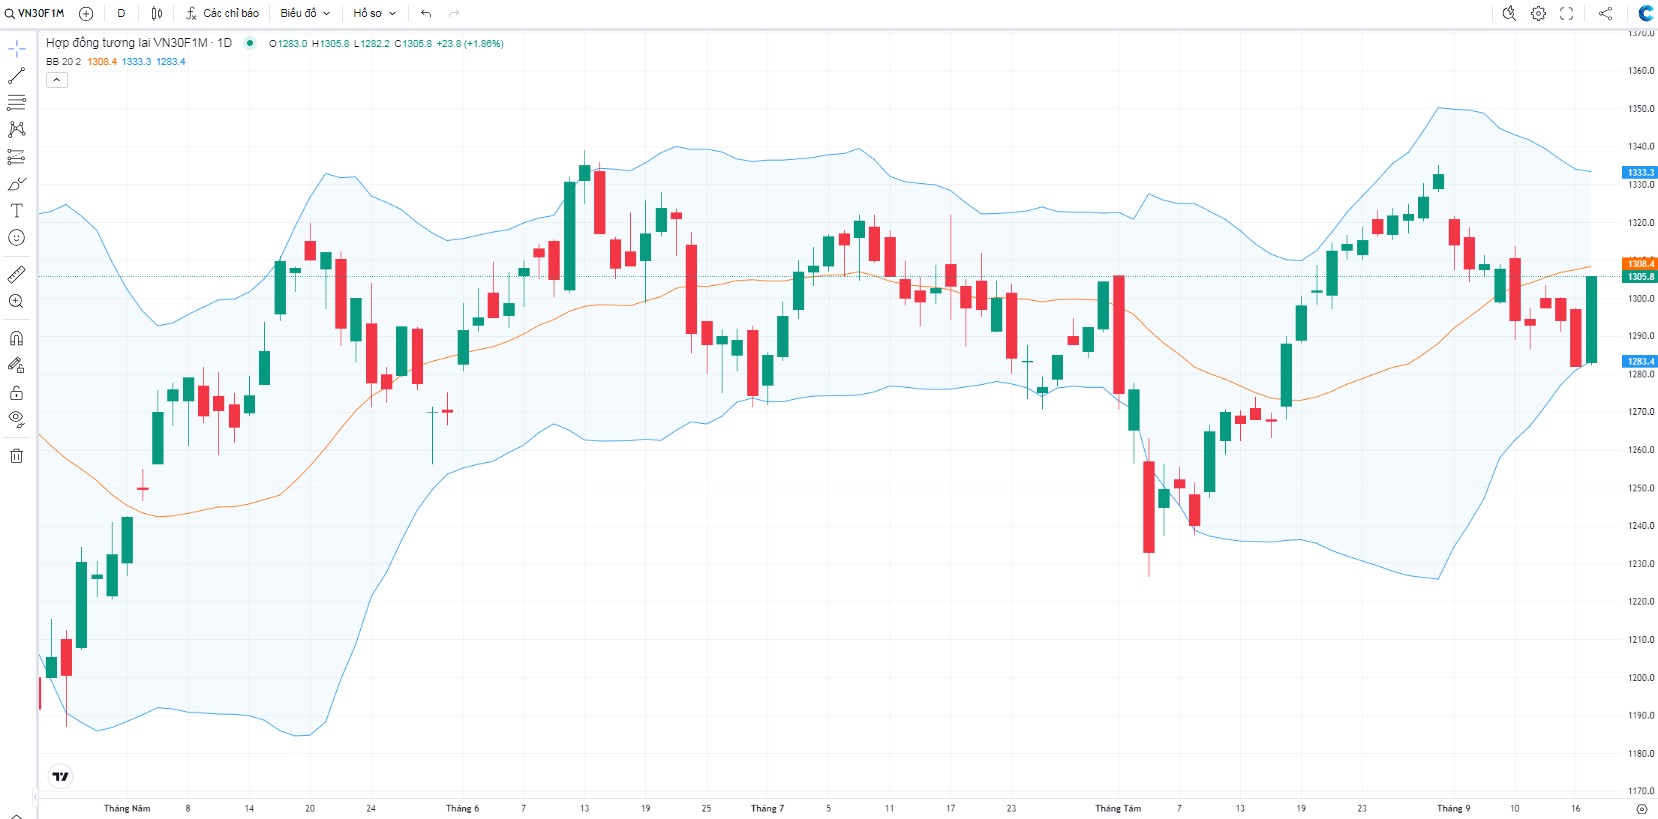The image size is (1658, 819).
Task: Share the chart snapshot
Action: [1605, 13]
